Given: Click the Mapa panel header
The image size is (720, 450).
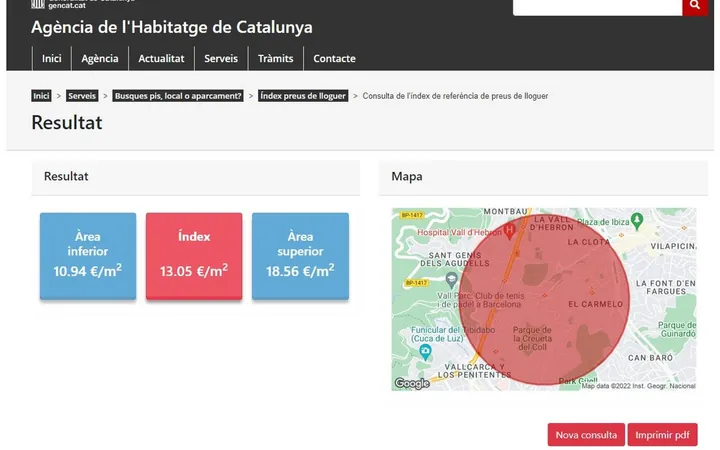Looking at the screenshot, I should (543, 177).
